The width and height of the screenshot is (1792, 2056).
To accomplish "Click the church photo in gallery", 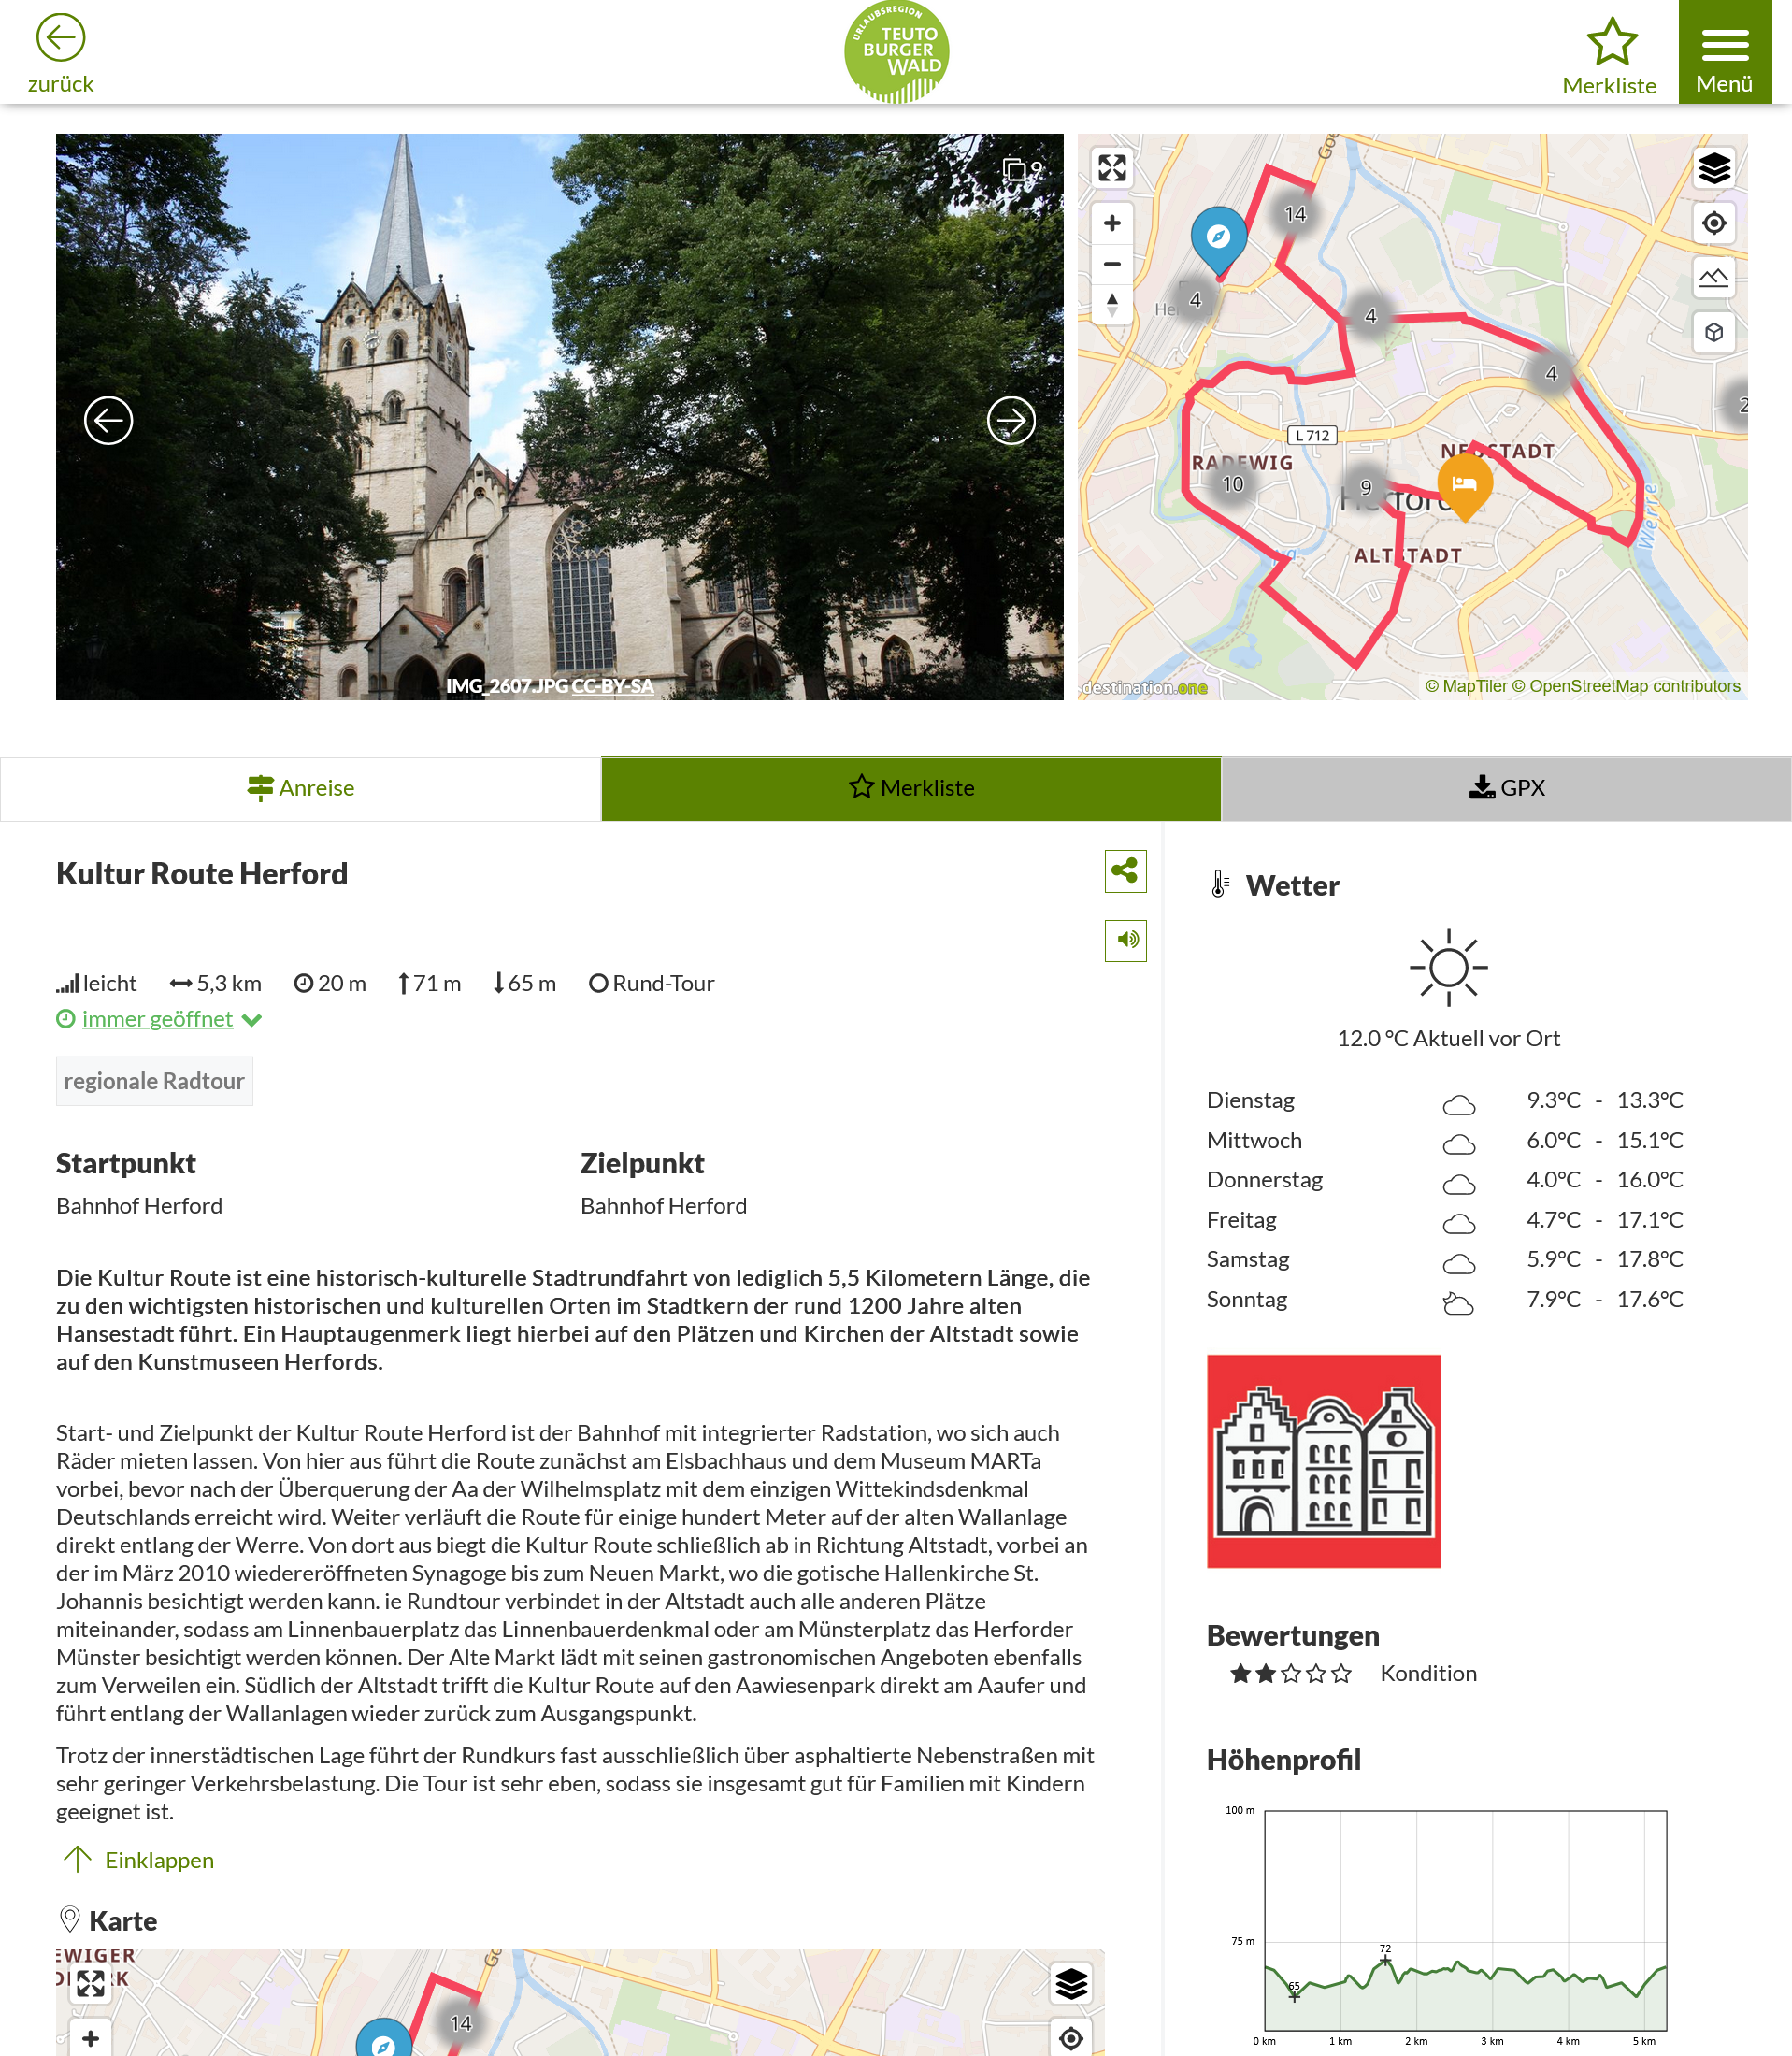I will click(559, 416).
